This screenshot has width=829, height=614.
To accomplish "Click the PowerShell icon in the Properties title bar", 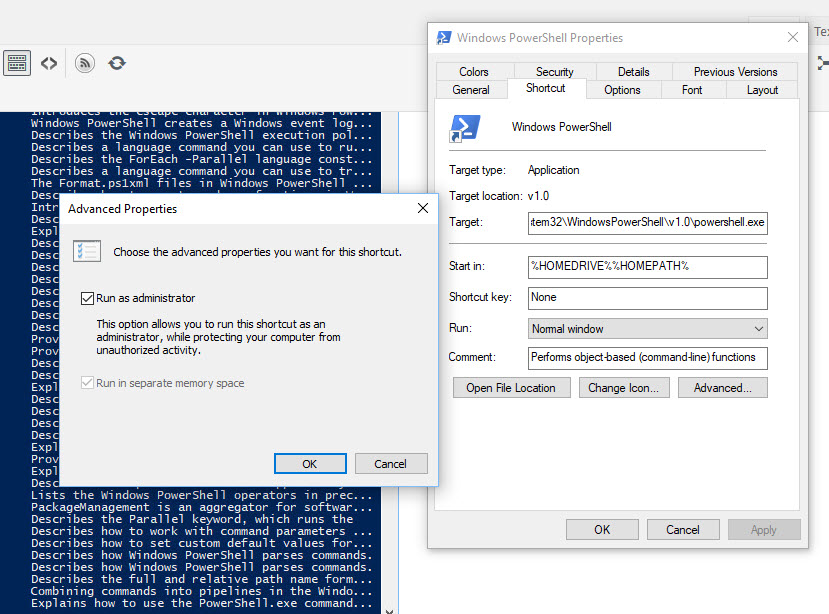I will [444, 38].
